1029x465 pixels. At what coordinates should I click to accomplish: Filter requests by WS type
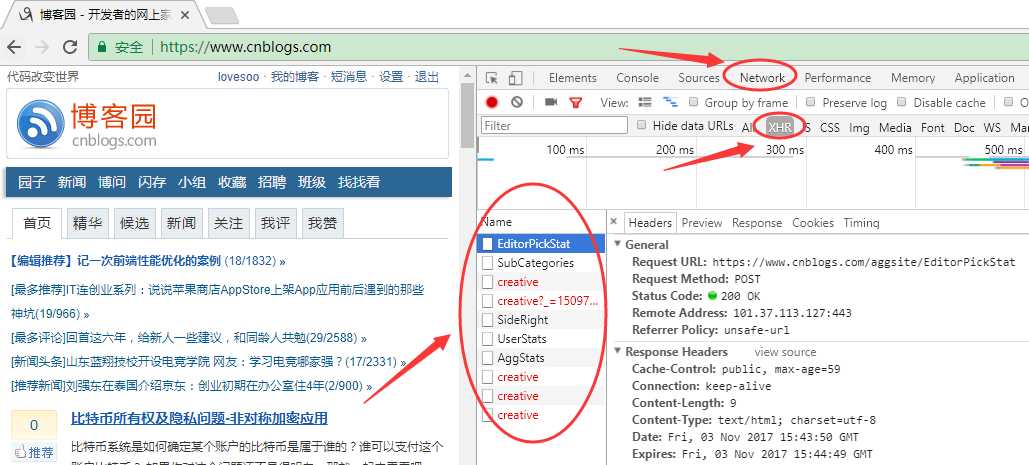click(992, 128)
